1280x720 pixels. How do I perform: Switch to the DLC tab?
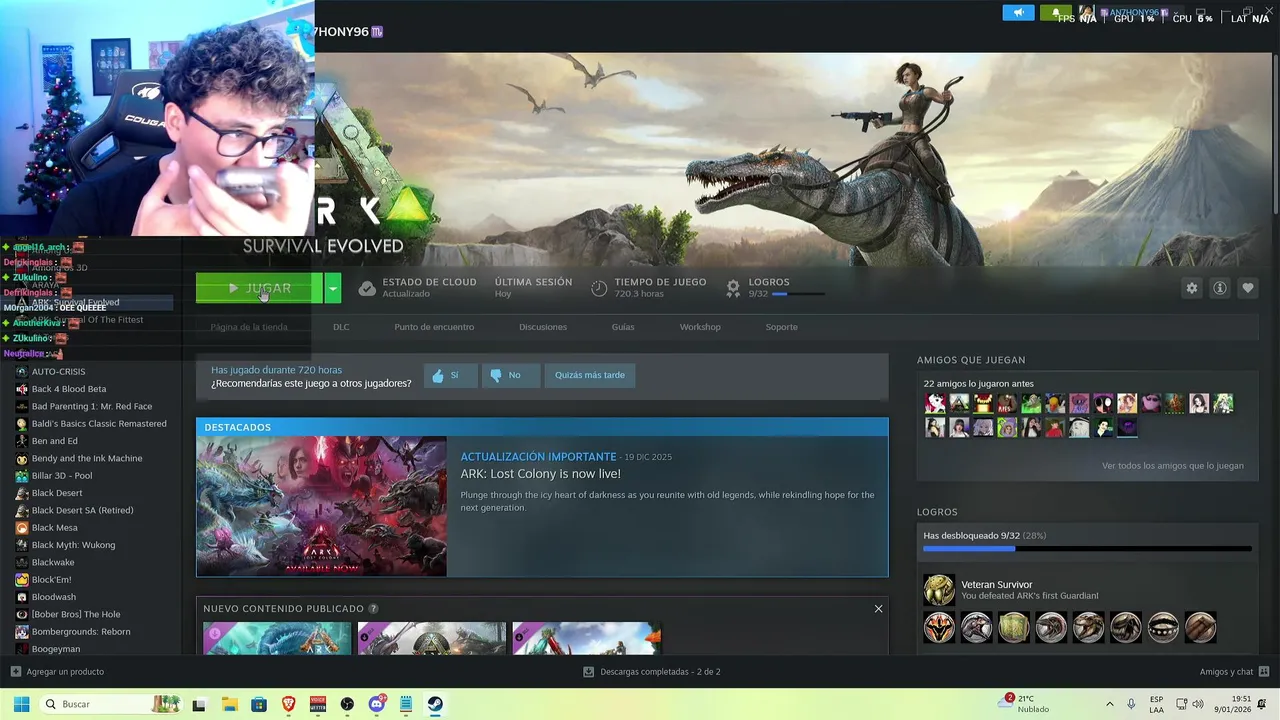pos(341,327)
